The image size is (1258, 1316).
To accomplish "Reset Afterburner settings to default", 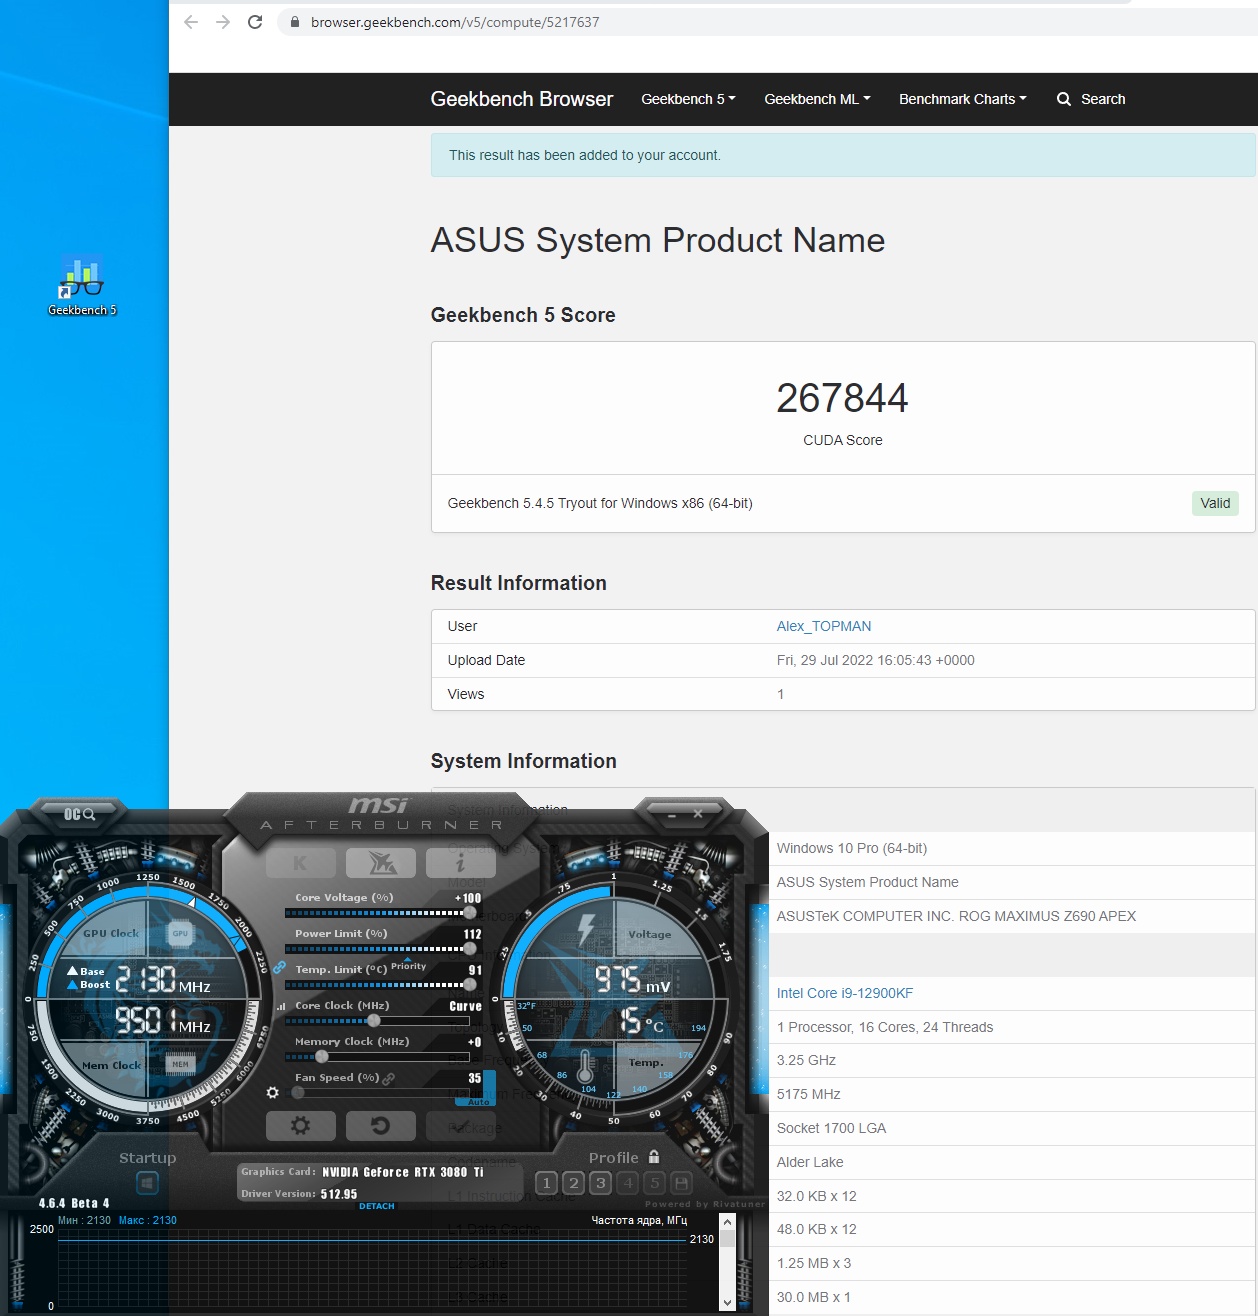I will tap(381, 1126).
